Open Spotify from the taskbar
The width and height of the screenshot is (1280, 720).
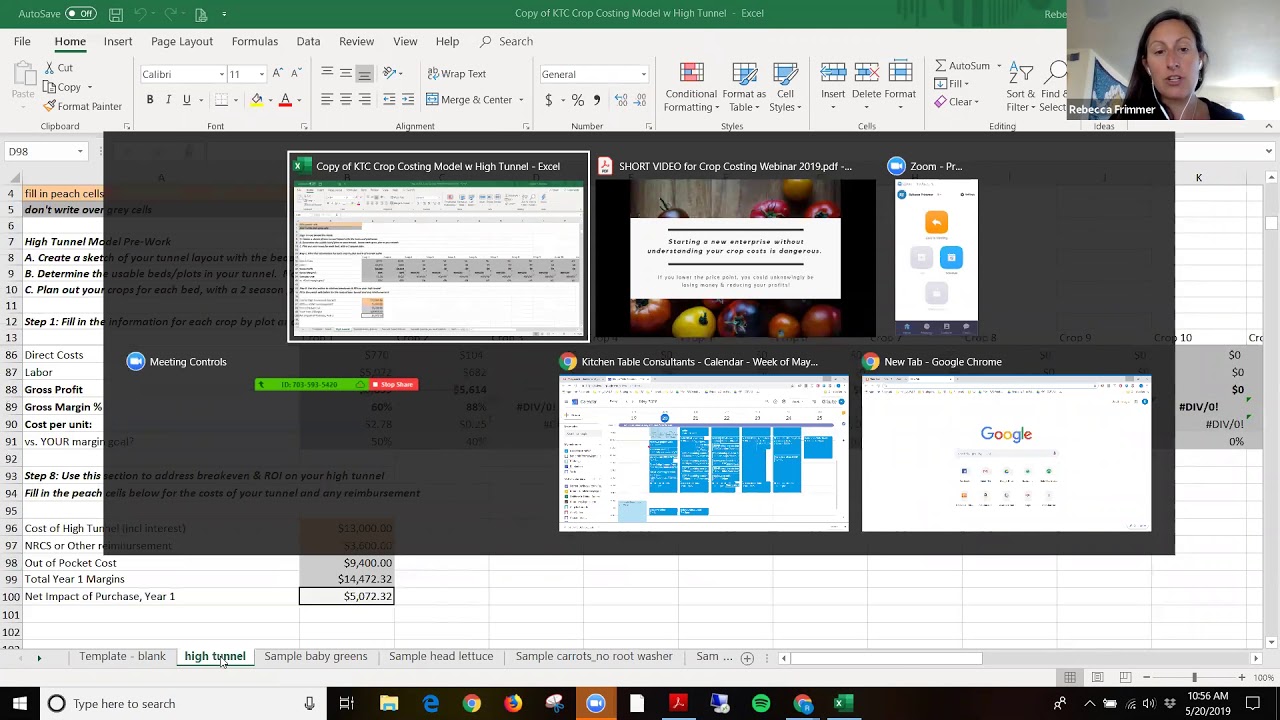(761, 704)
